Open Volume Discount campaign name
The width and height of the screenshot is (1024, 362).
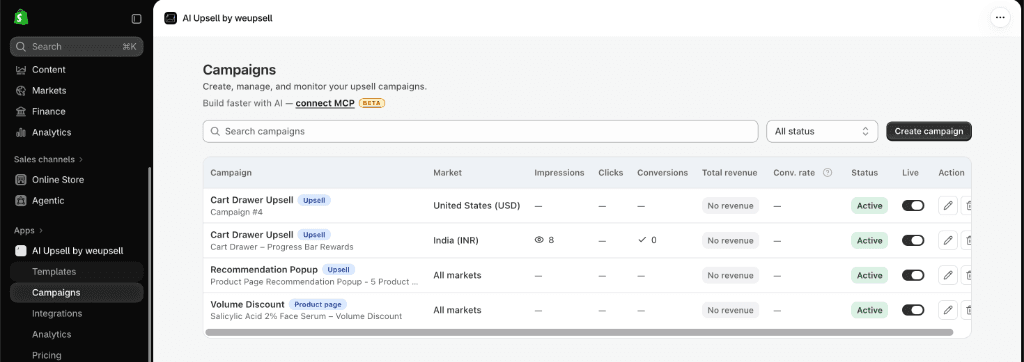(x=247, y=304)
